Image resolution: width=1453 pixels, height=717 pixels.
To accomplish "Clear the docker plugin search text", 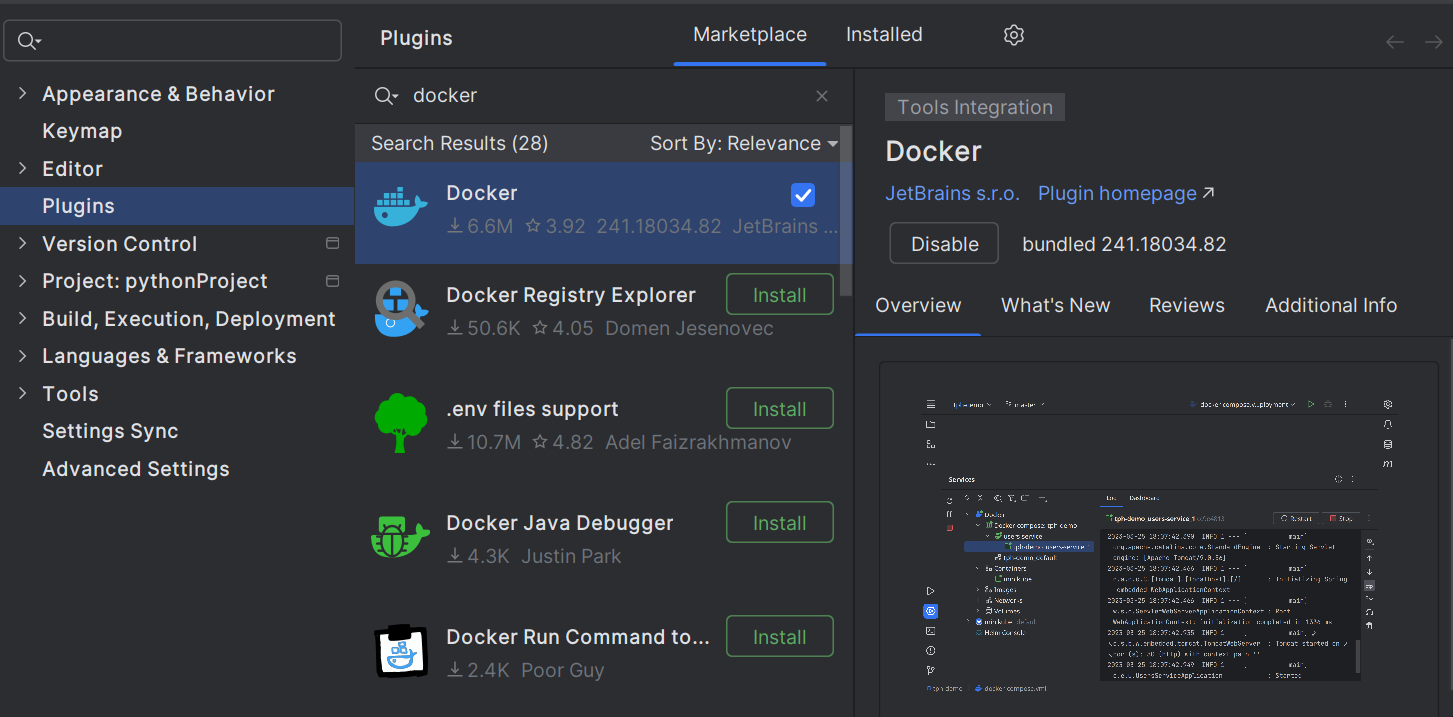I will [822, 96].
